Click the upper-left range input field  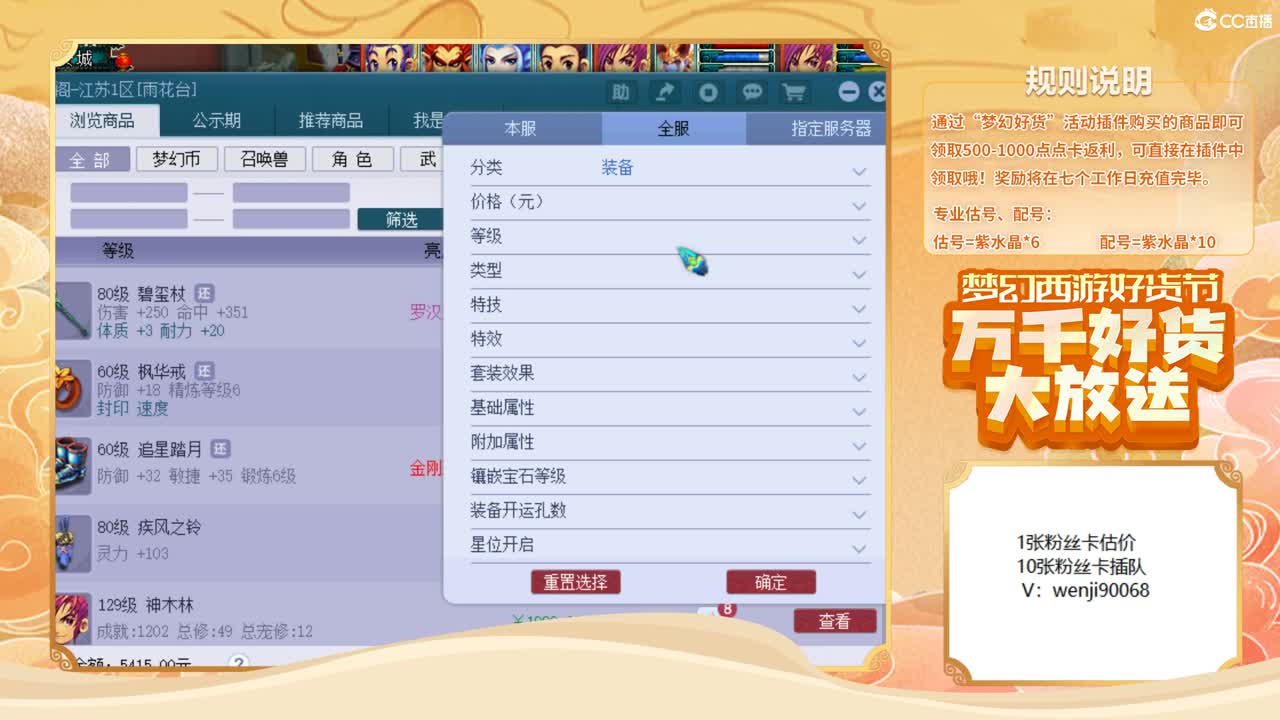point(128,192)
